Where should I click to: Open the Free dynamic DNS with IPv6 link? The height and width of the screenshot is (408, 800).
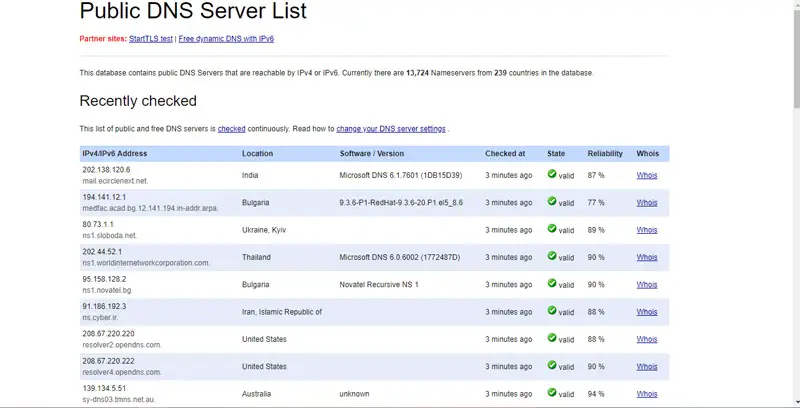click(226, 39)
